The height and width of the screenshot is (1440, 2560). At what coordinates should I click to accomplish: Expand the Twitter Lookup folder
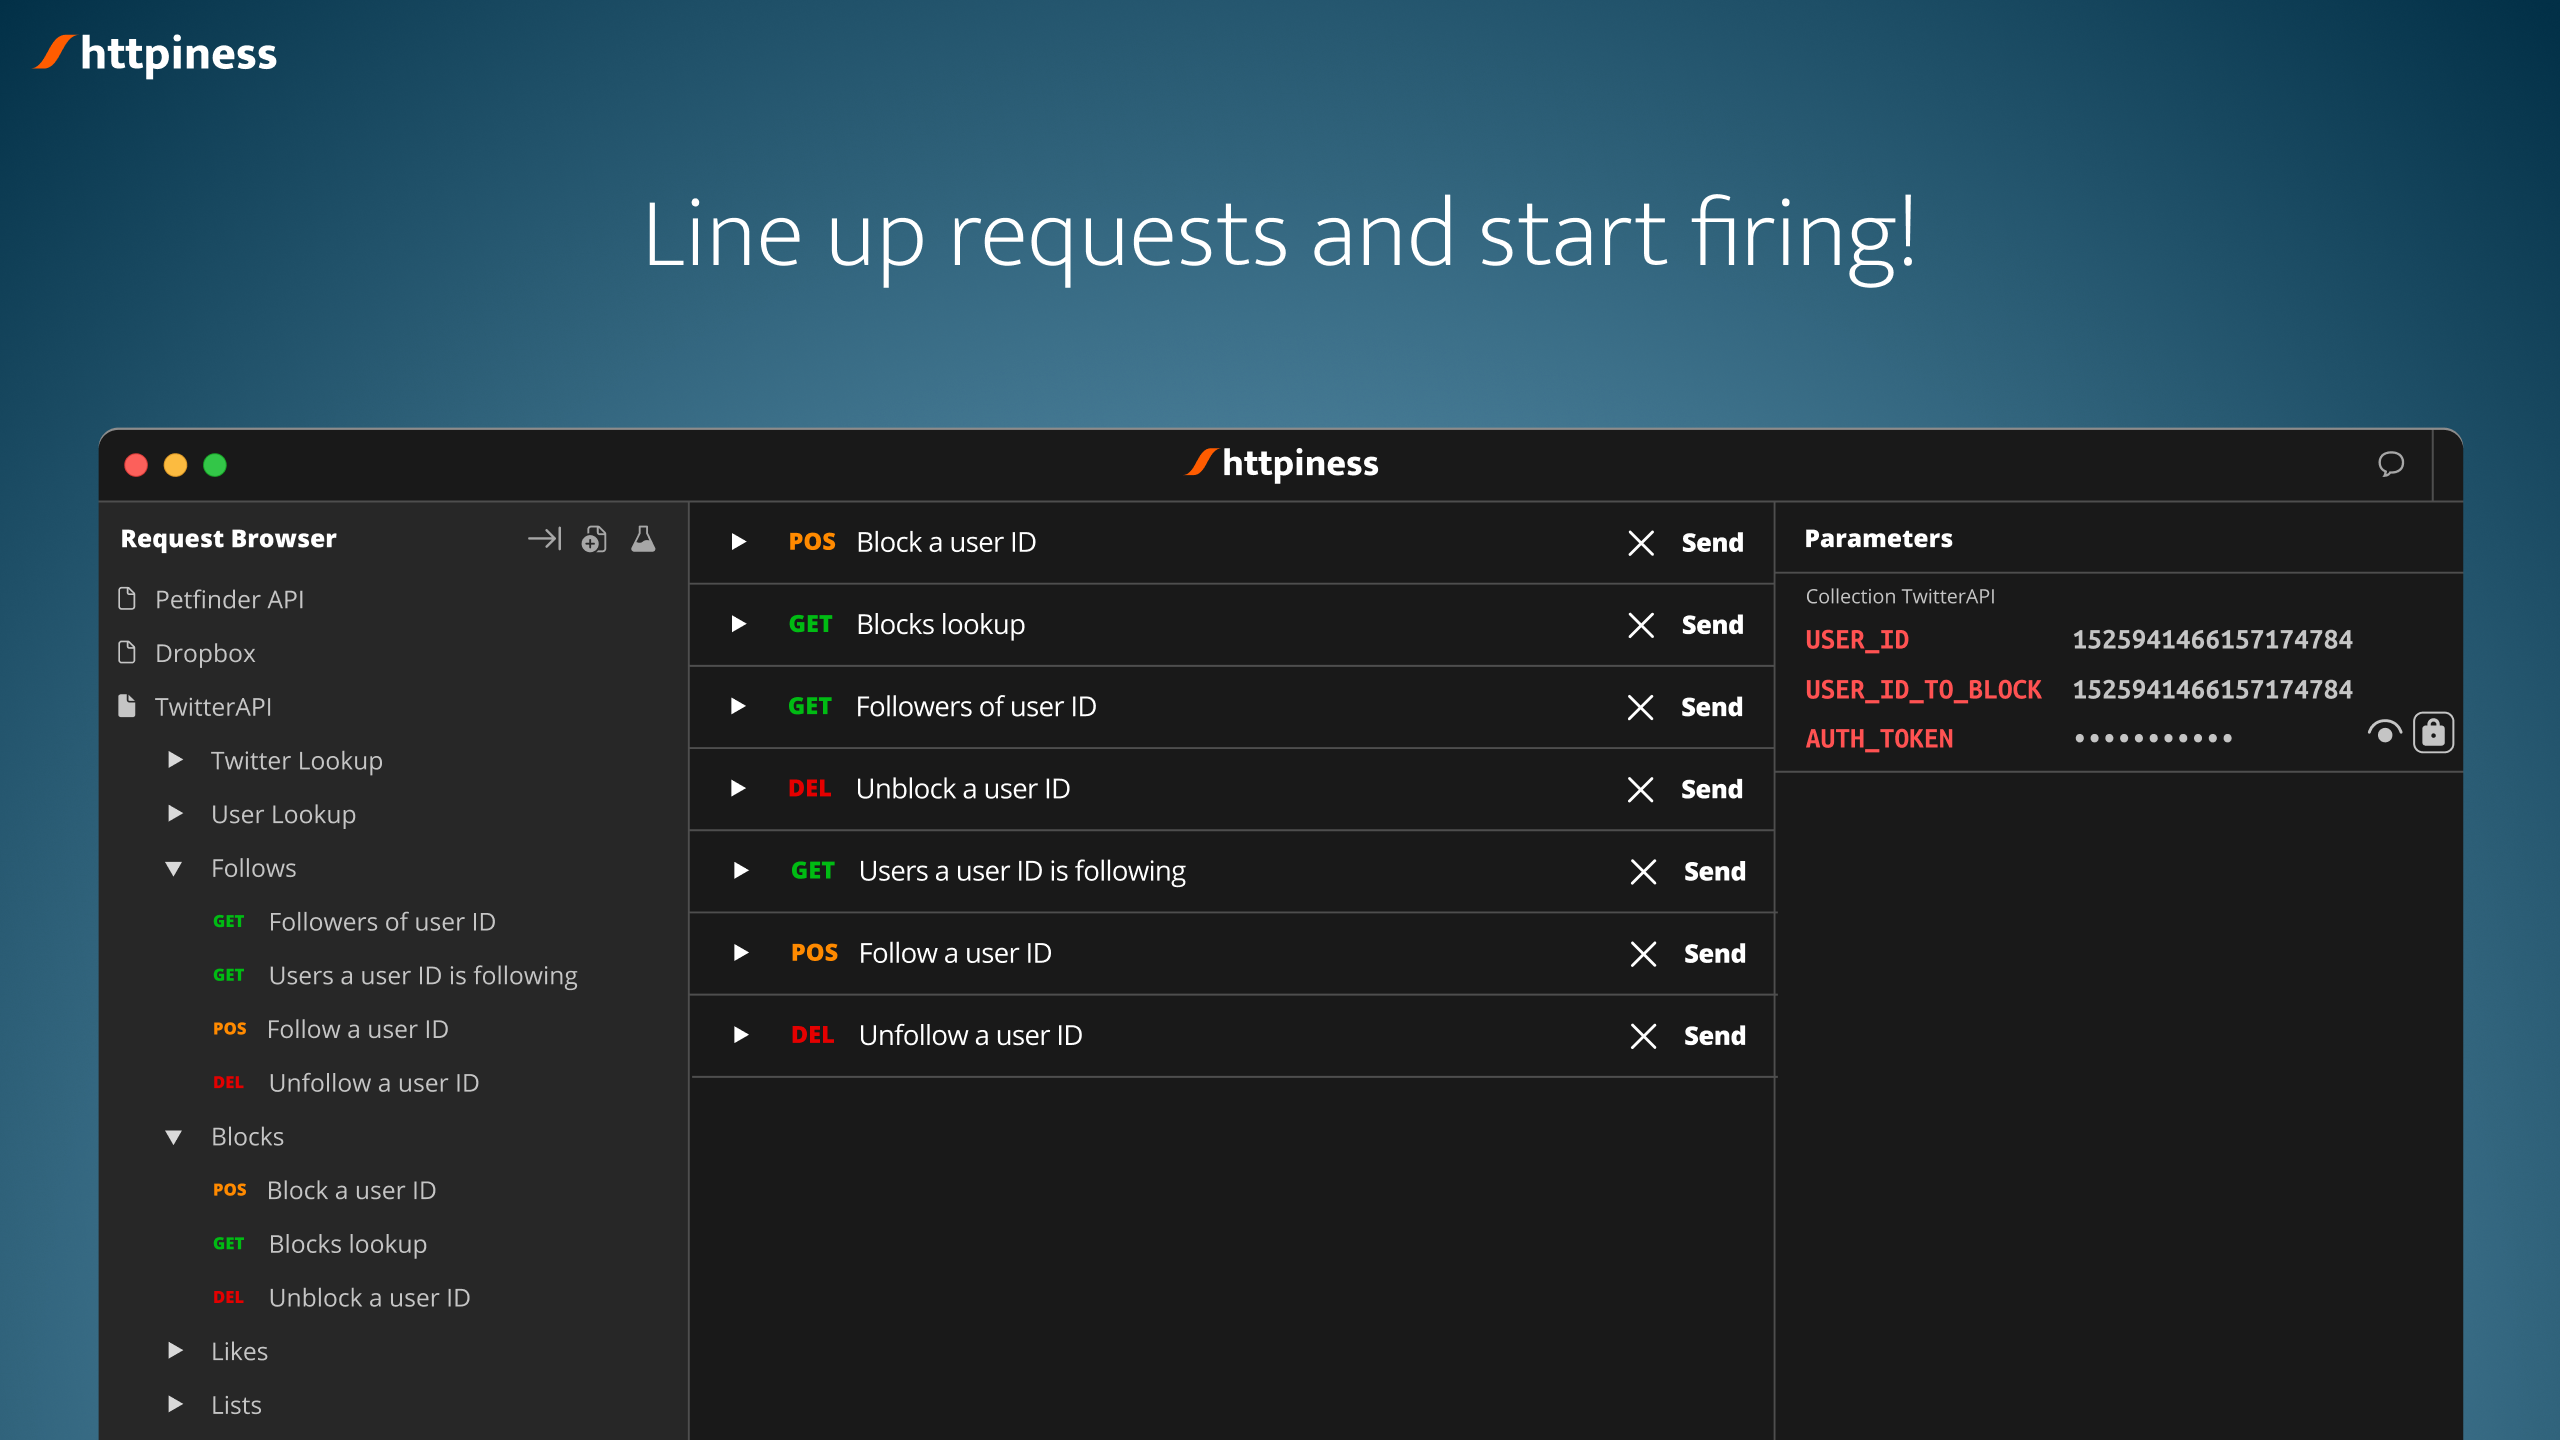click(175, 760)
